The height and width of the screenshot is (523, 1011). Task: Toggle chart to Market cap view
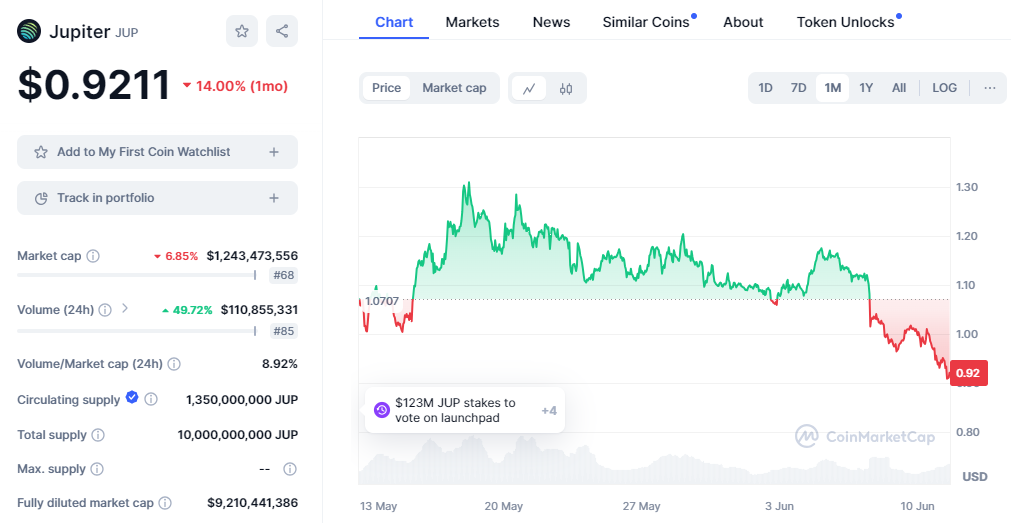[454, 88]
